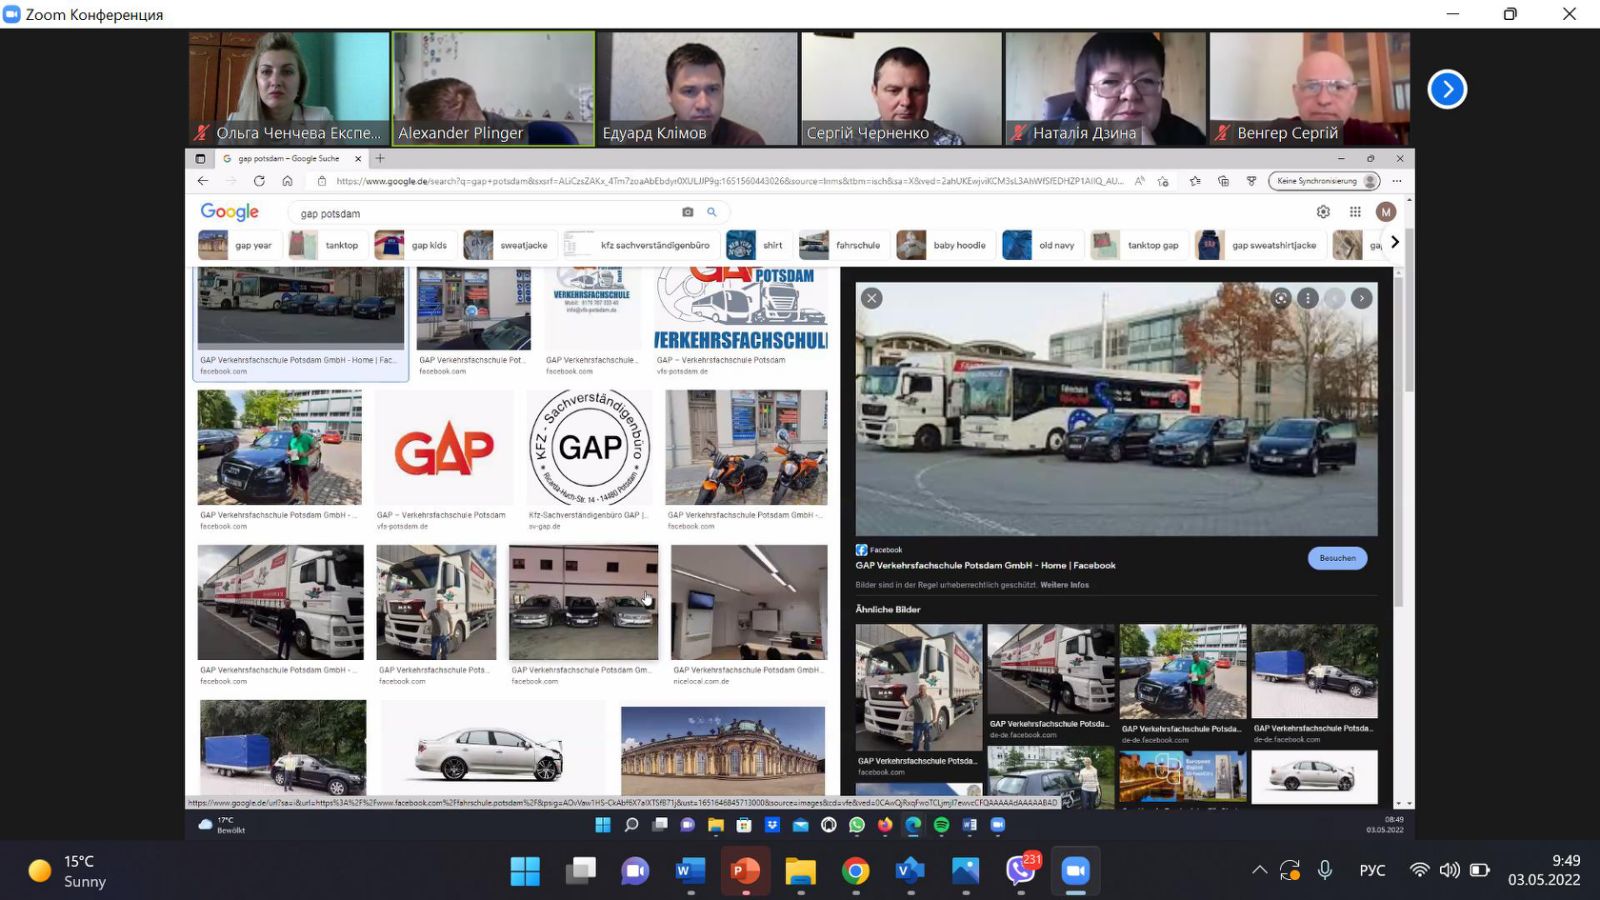Select the damaged silver car thumbnail
The image size is (1600, 900).
(x=493, y=750)
